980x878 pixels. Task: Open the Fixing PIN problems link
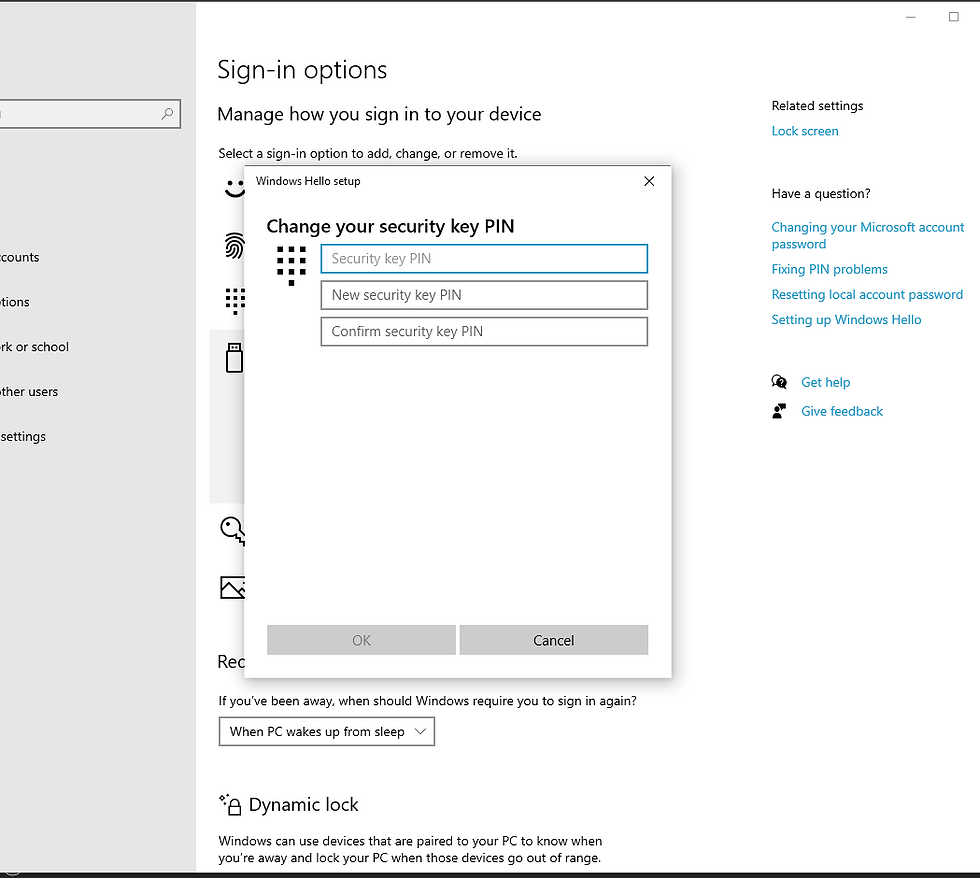829,269
